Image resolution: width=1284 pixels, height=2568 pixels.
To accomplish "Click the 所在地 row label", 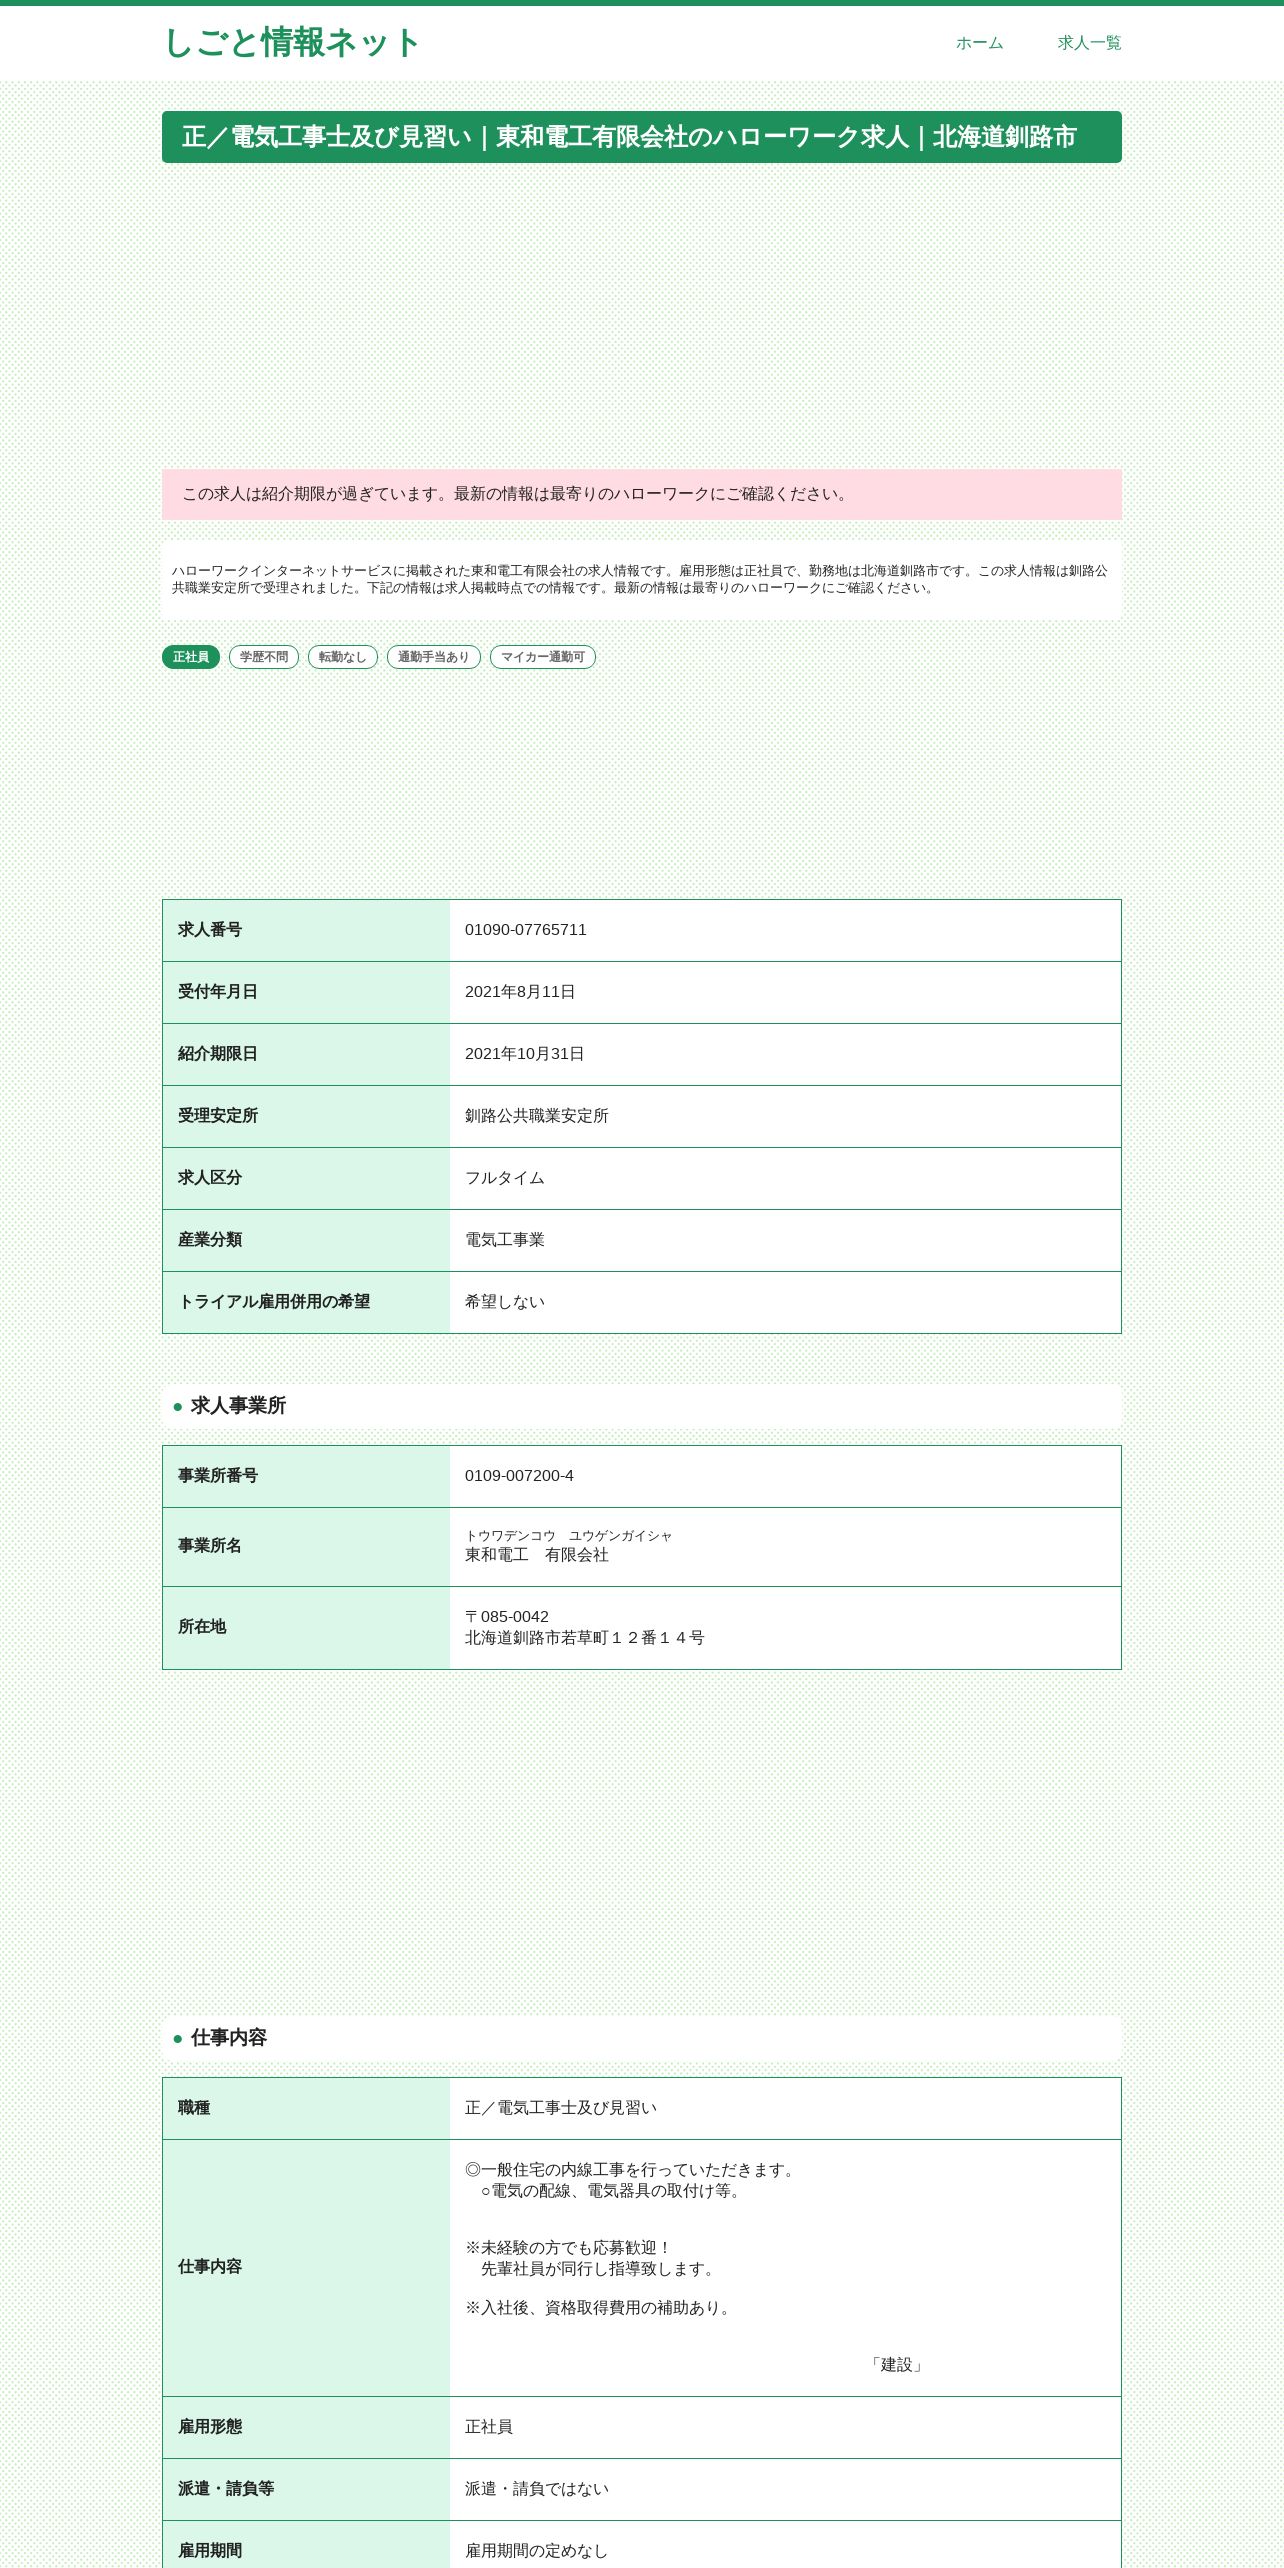I will pos(202,1627).
